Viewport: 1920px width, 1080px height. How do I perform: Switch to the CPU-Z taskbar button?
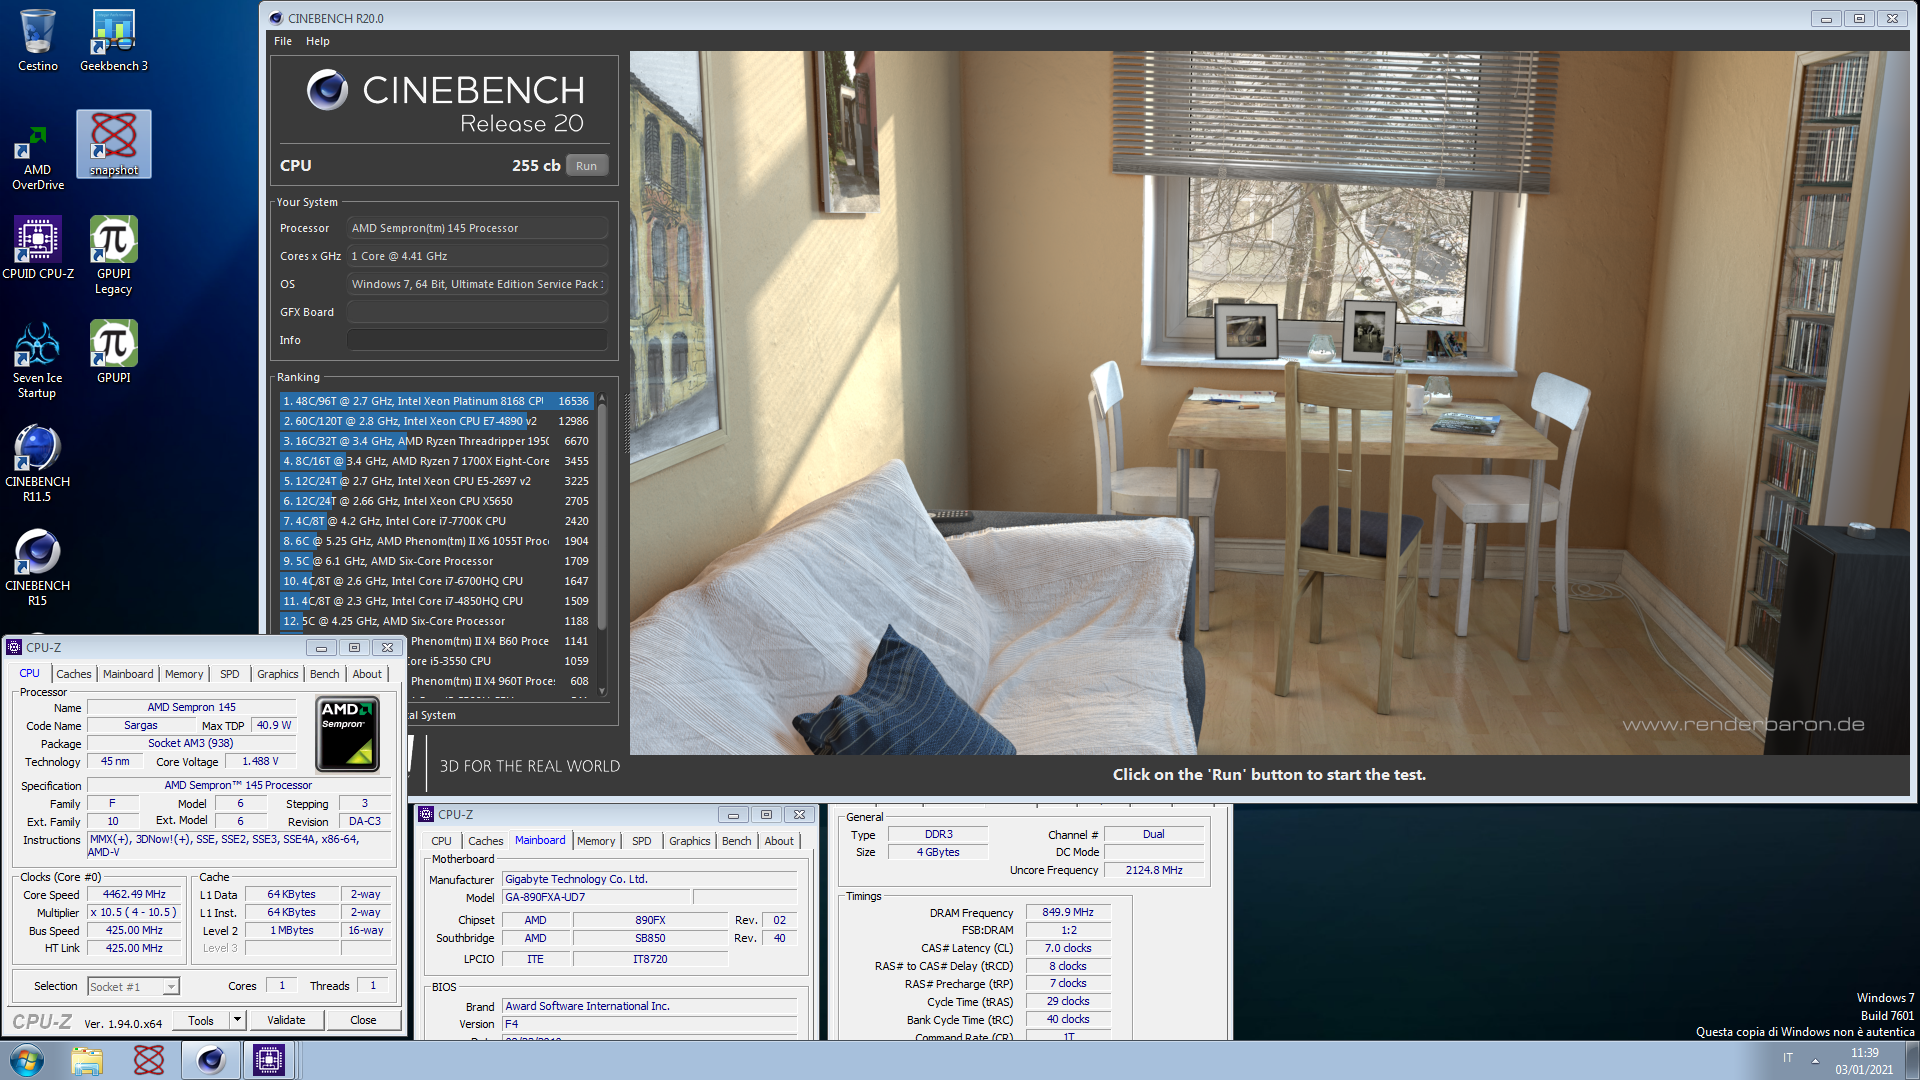269,1060
